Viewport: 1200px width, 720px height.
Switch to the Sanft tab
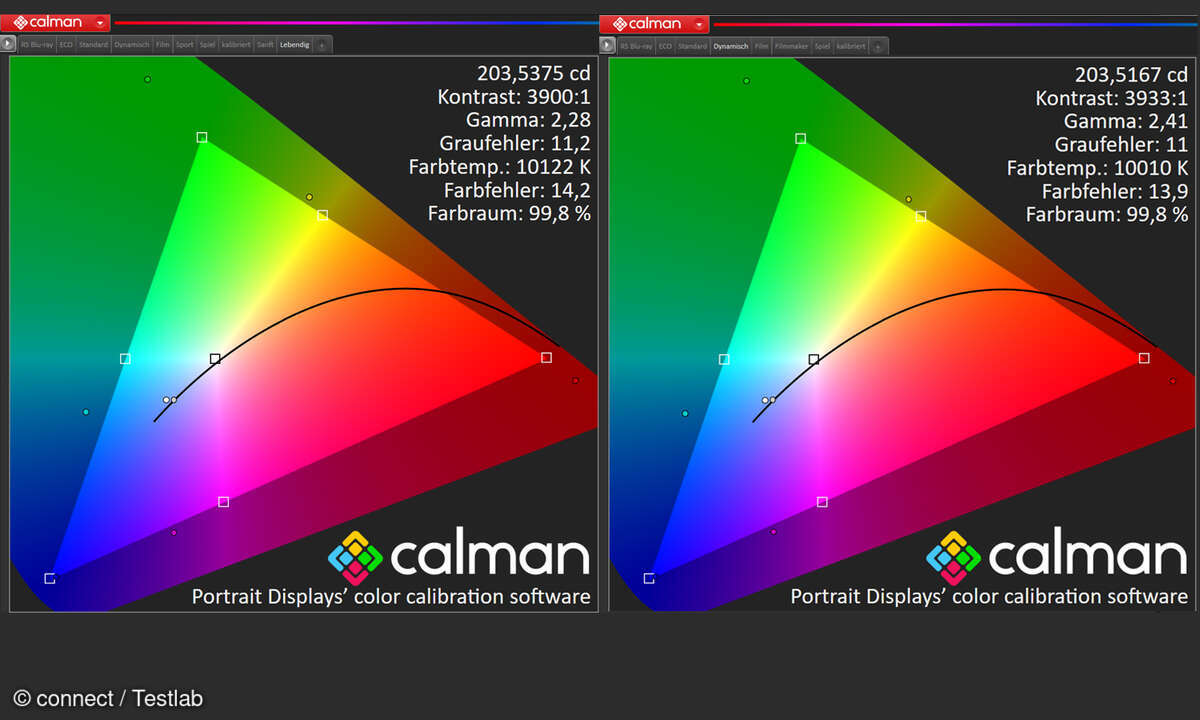pos(265,45)
